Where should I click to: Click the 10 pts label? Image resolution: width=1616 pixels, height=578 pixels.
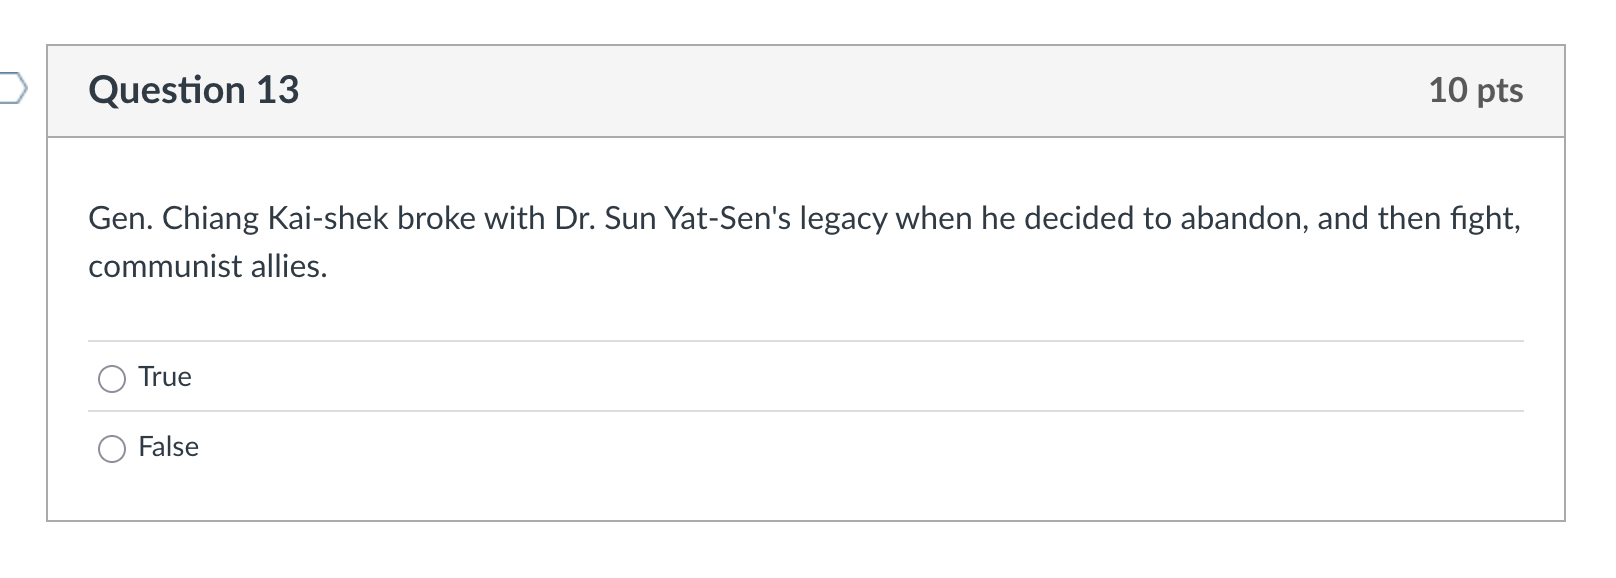pos(1476,91)
